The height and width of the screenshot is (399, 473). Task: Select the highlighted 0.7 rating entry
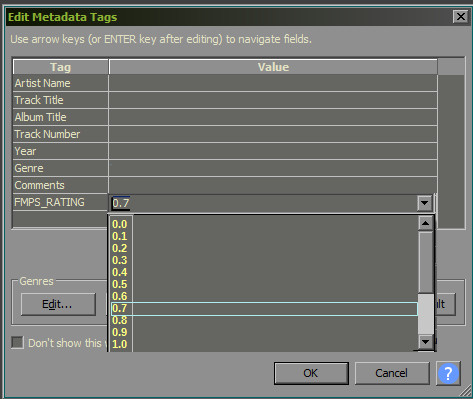coord(264,308)
